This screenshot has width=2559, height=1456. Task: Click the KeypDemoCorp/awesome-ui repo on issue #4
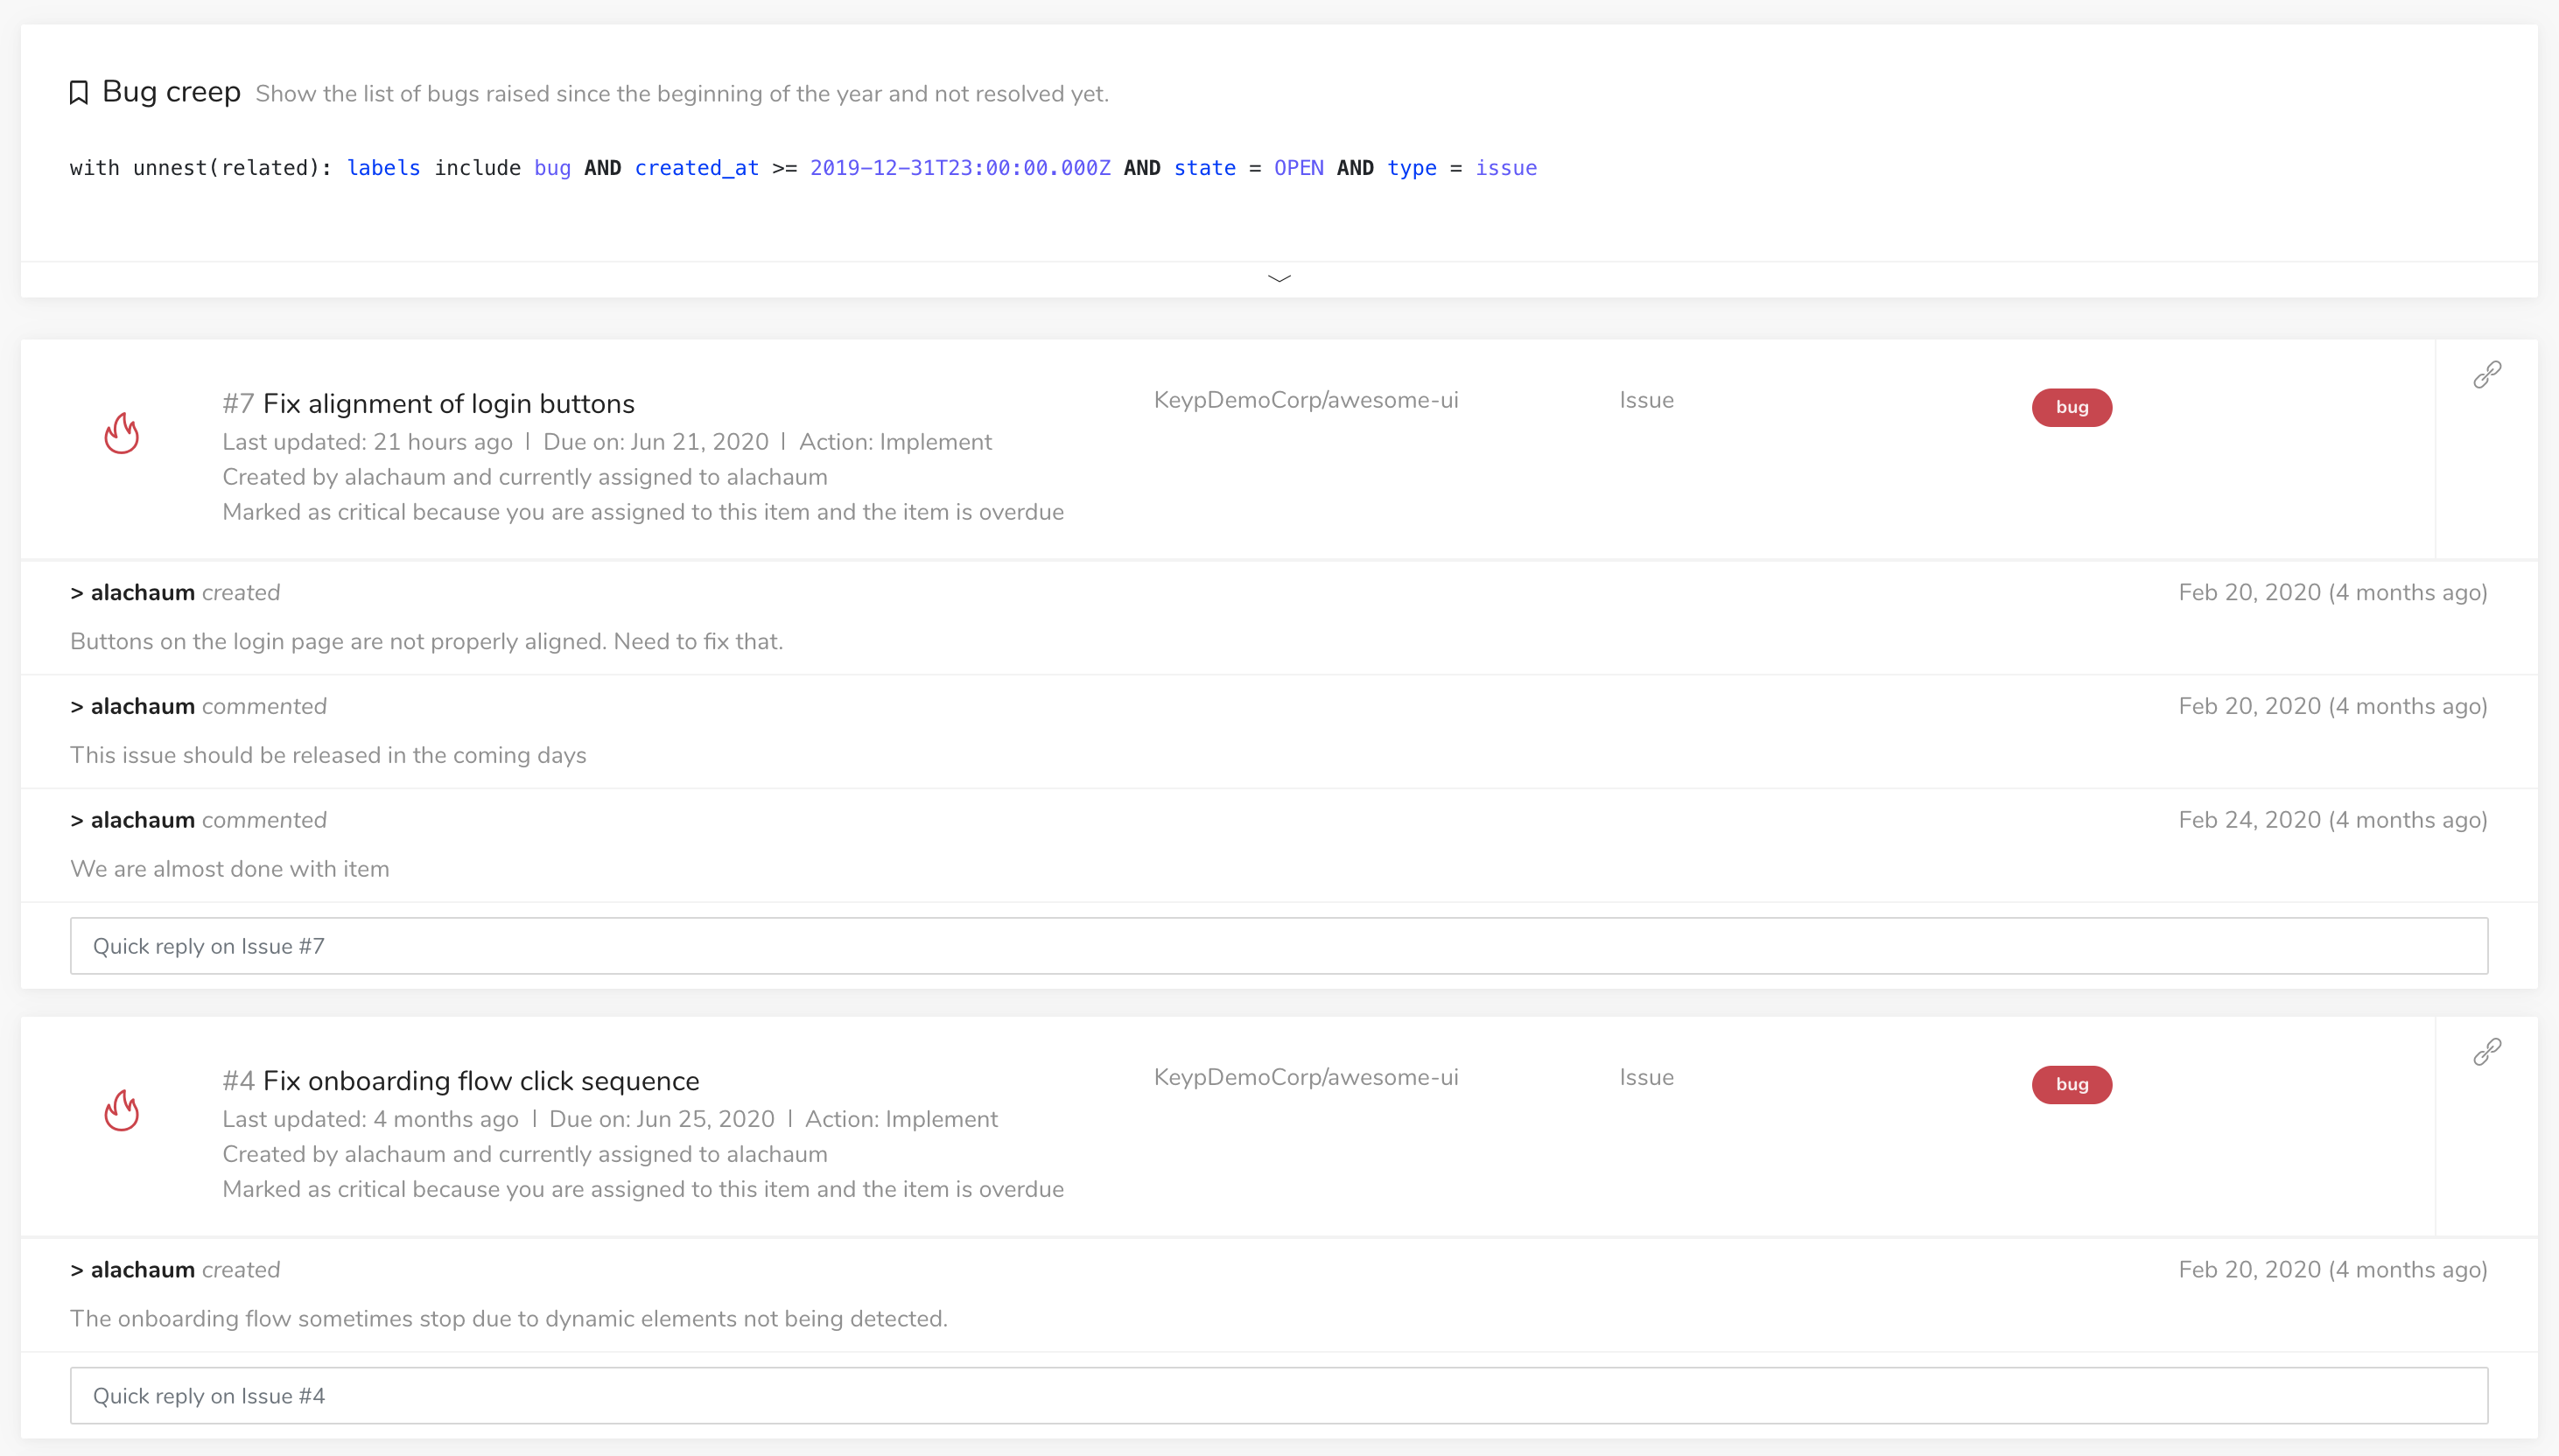pyautogui.click(x=1306, y=1077)
